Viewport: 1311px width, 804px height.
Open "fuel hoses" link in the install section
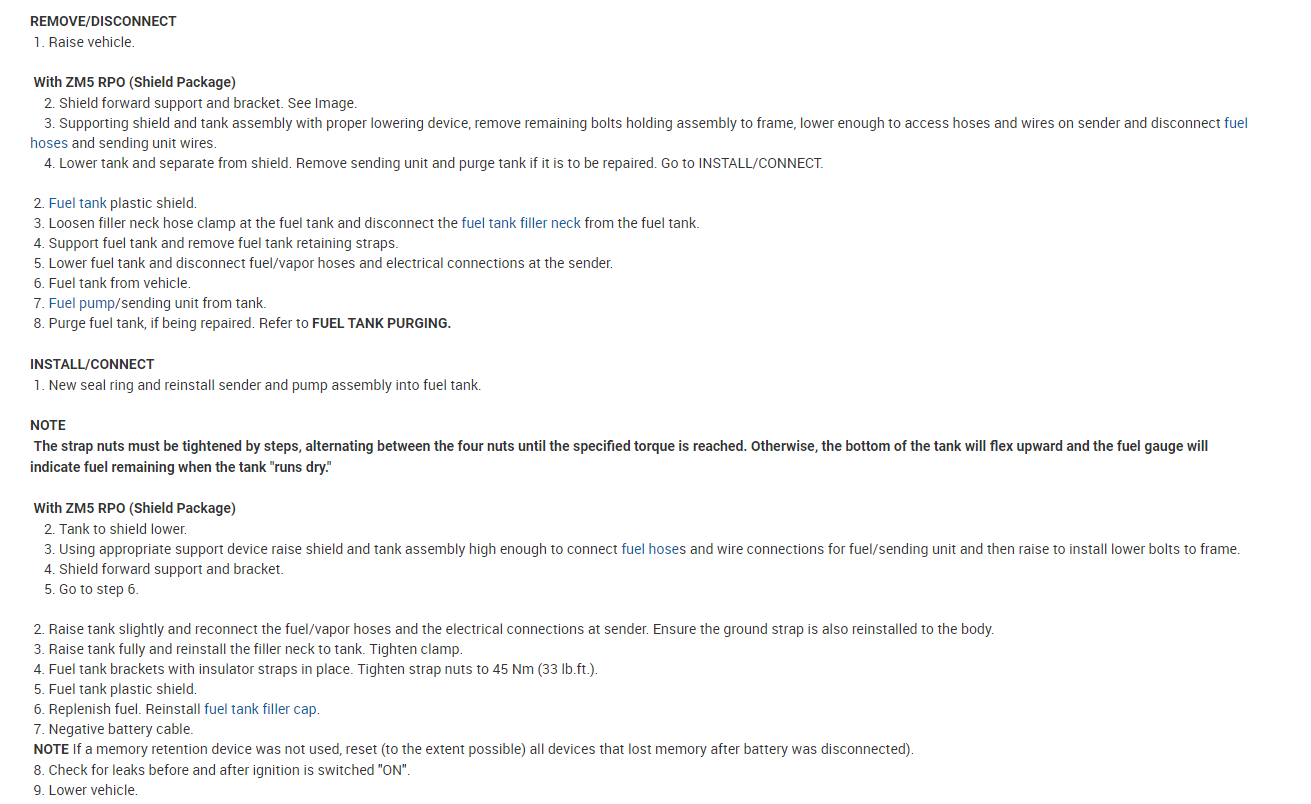[x=653, y=549]
